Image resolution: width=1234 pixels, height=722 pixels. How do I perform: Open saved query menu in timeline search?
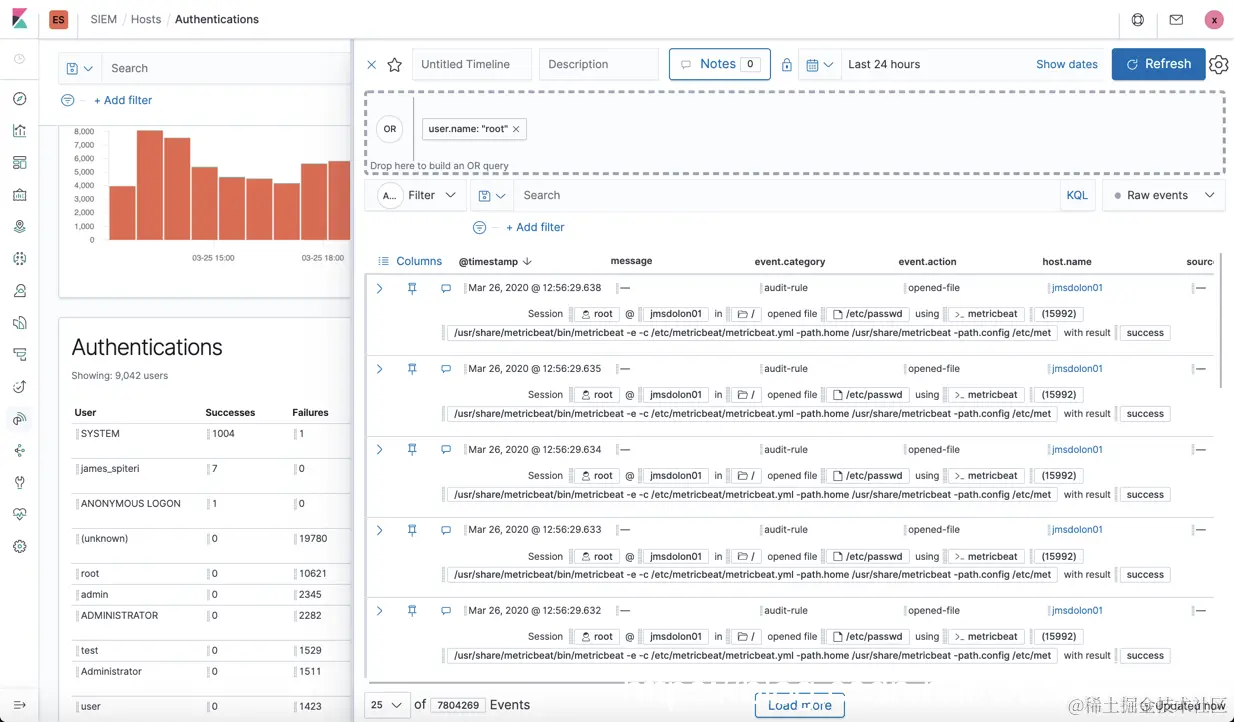(x=491, y=195)
